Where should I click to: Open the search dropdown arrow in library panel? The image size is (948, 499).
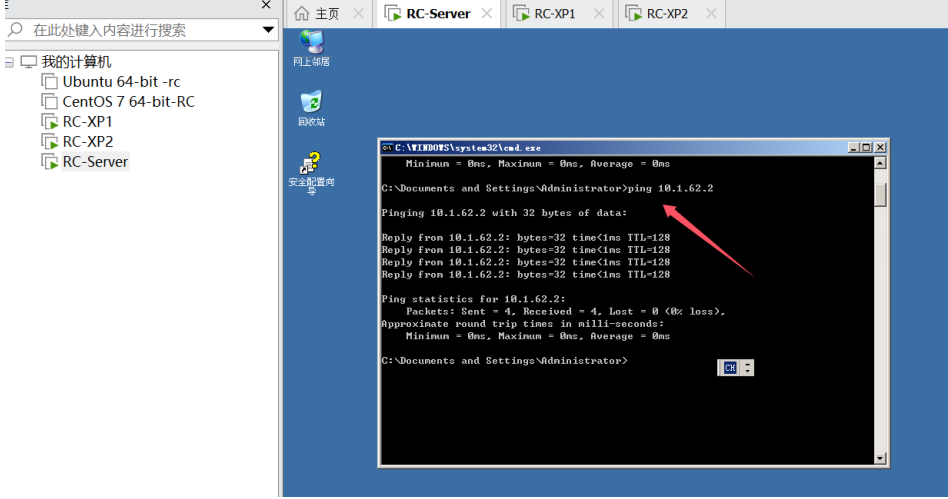pos(268,30)
